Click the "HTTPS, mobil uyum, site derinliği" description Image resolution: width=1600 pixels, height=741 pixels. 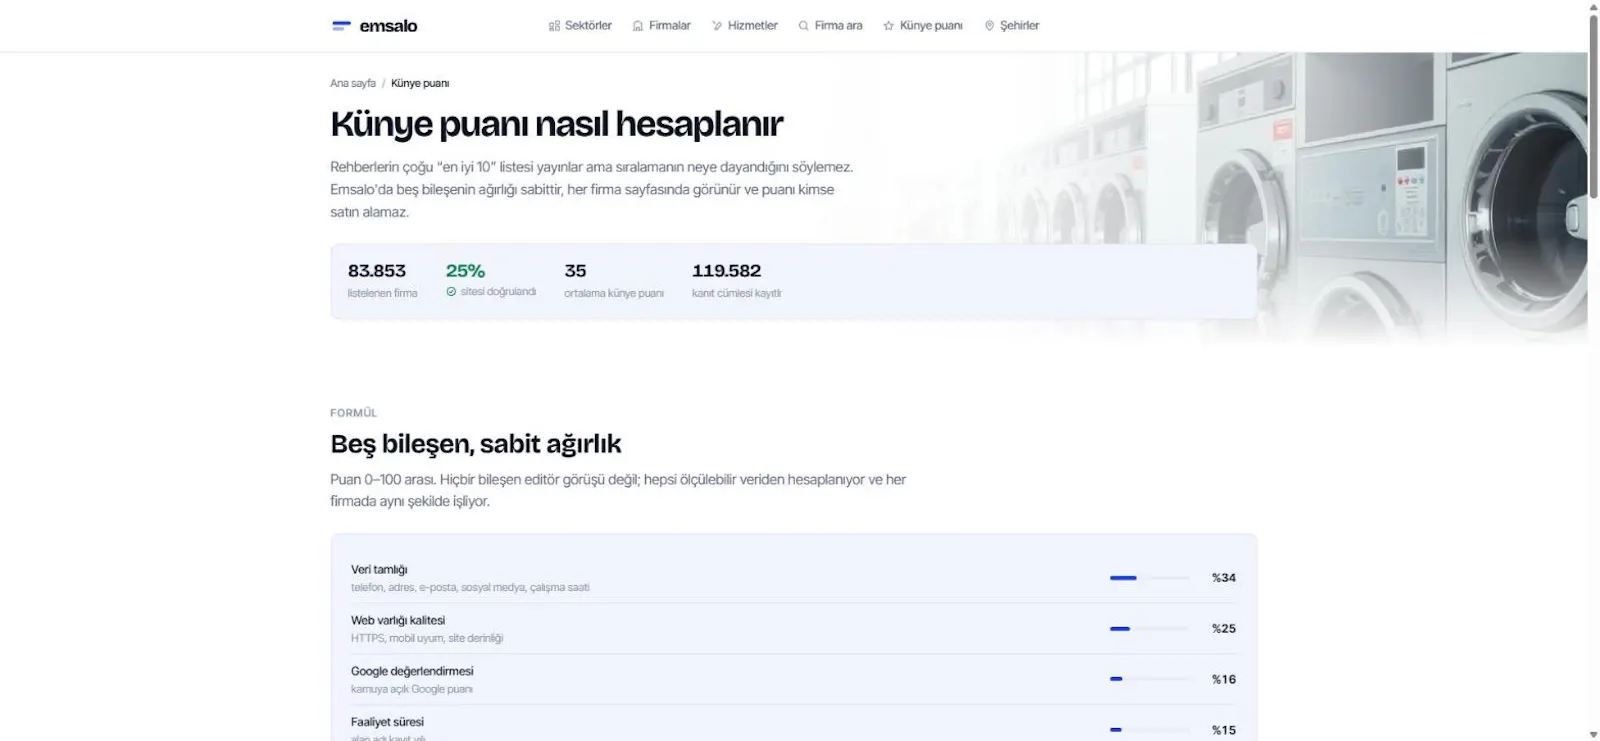427,638
